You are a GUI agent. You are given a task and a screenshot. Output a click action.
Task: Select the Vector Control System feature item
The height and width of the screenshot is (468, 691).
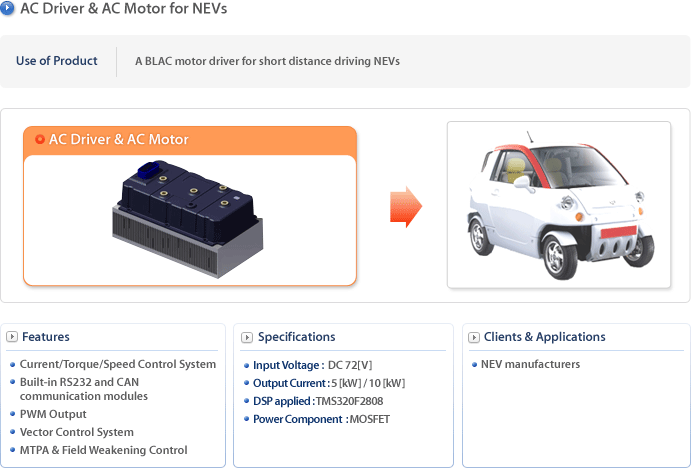pyautogui.click(x=77, y=432)
